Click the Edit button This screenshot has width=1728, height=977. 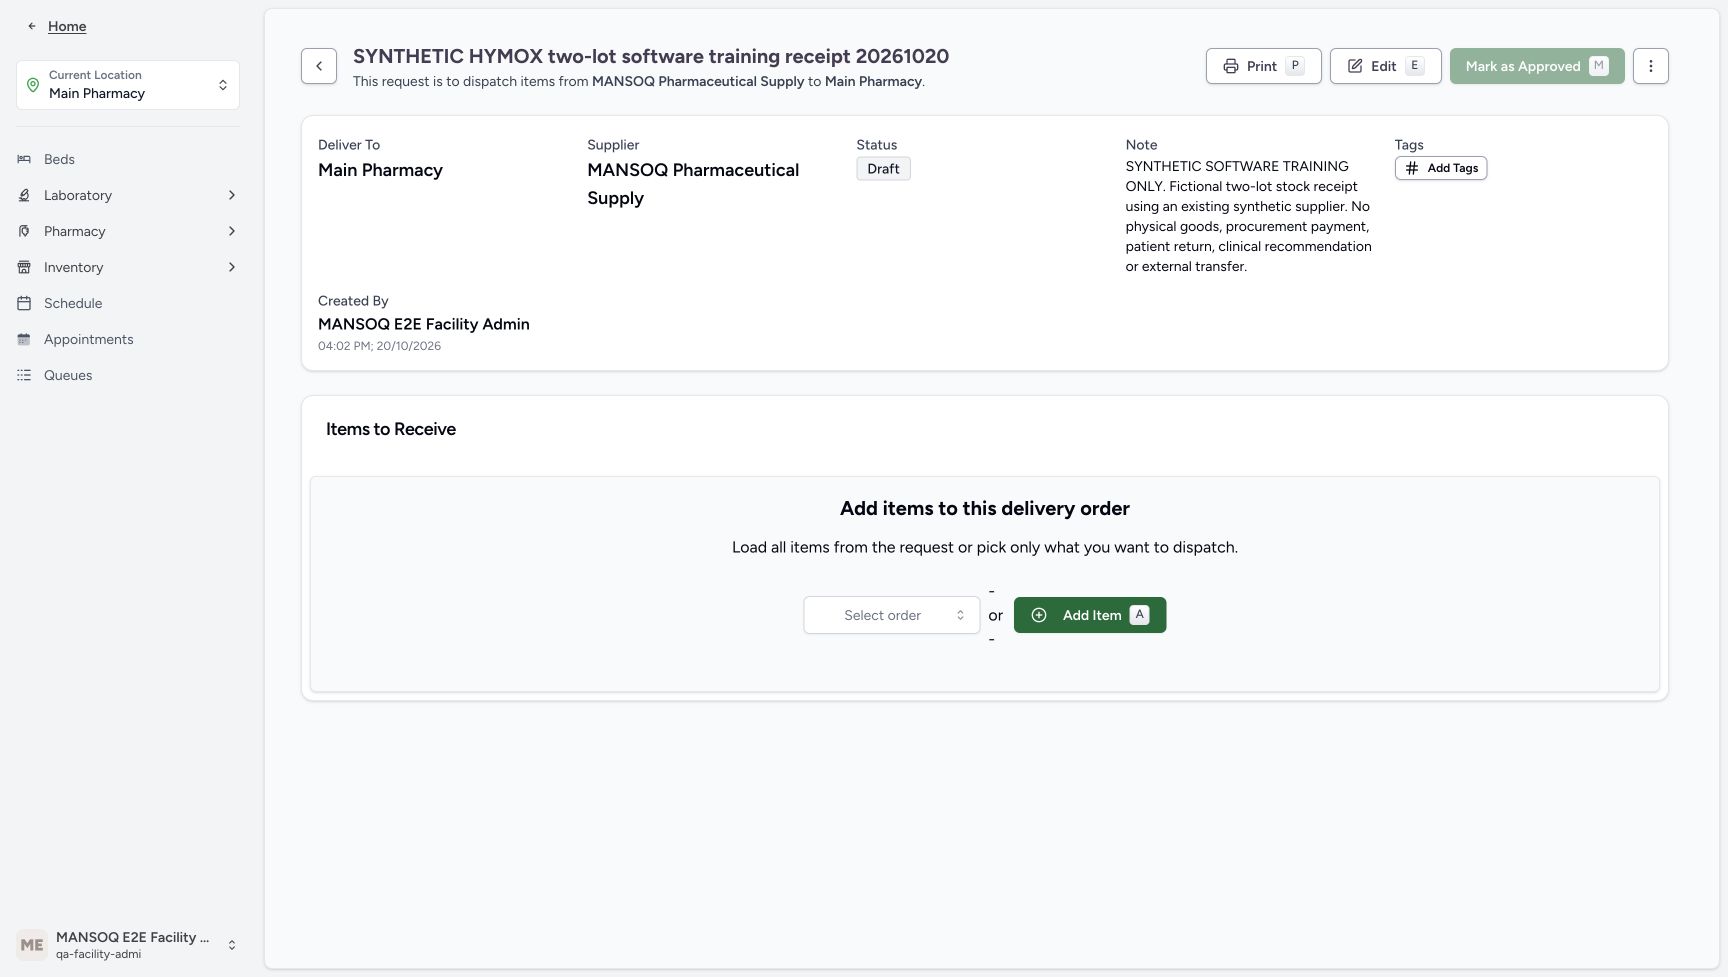[x=1385, y=66]
